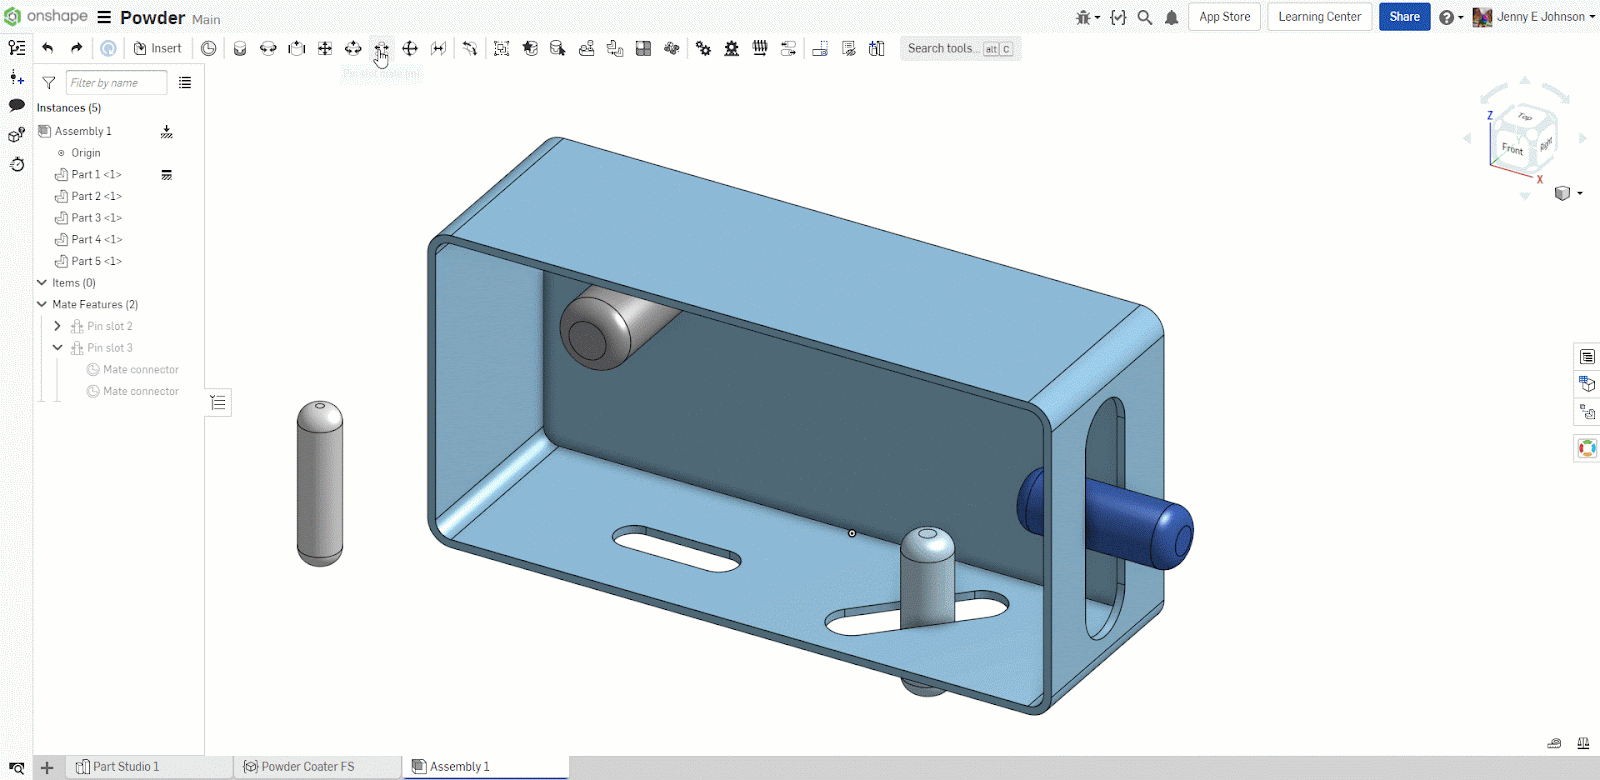Viewport: 1600px width, 780px height.
Task: Click the Pin slot mate tool
Action: point(381,48)
